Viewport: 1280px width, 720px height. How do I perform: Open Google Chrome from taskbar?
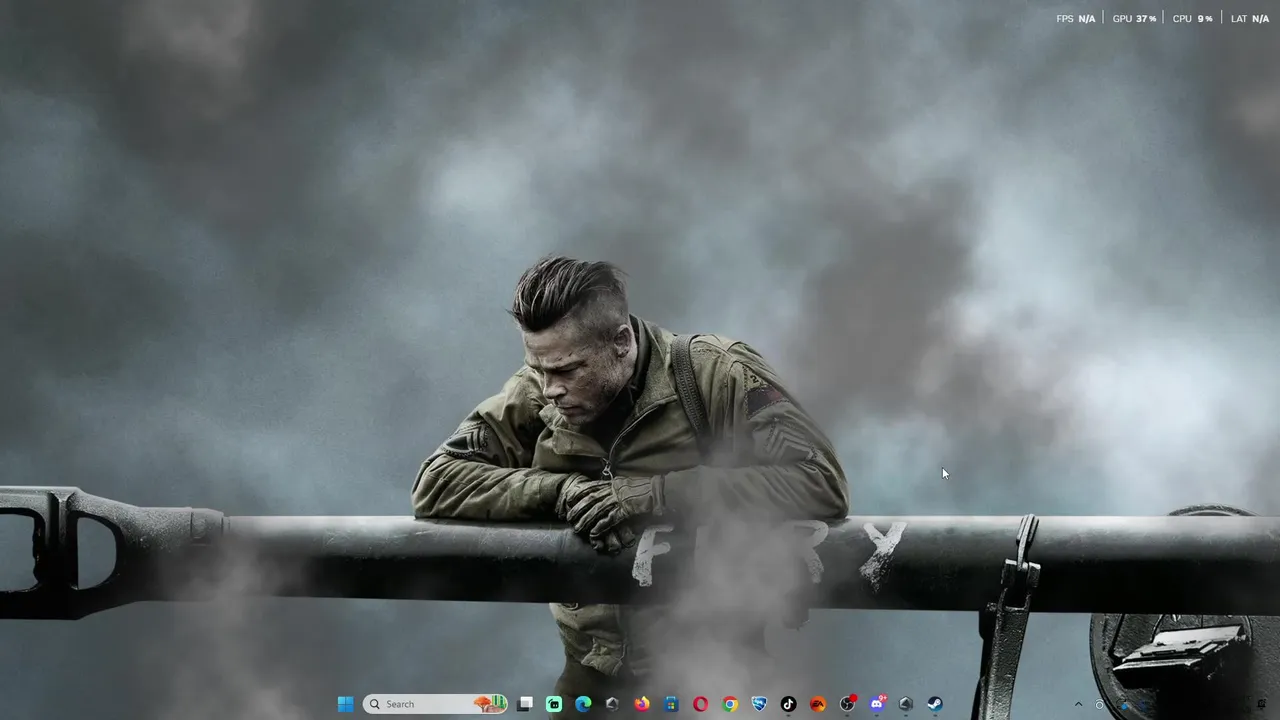[730, 704]
